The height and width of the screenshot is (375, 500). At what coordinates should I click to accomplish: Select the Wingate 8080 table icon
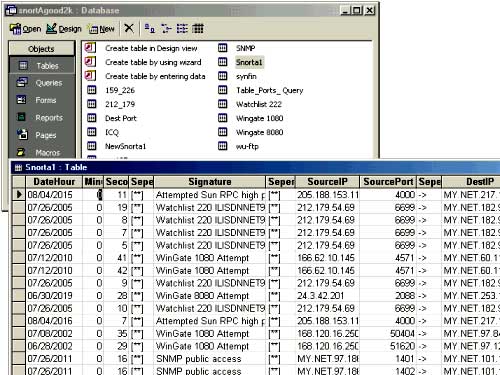(x=222, y=132)
